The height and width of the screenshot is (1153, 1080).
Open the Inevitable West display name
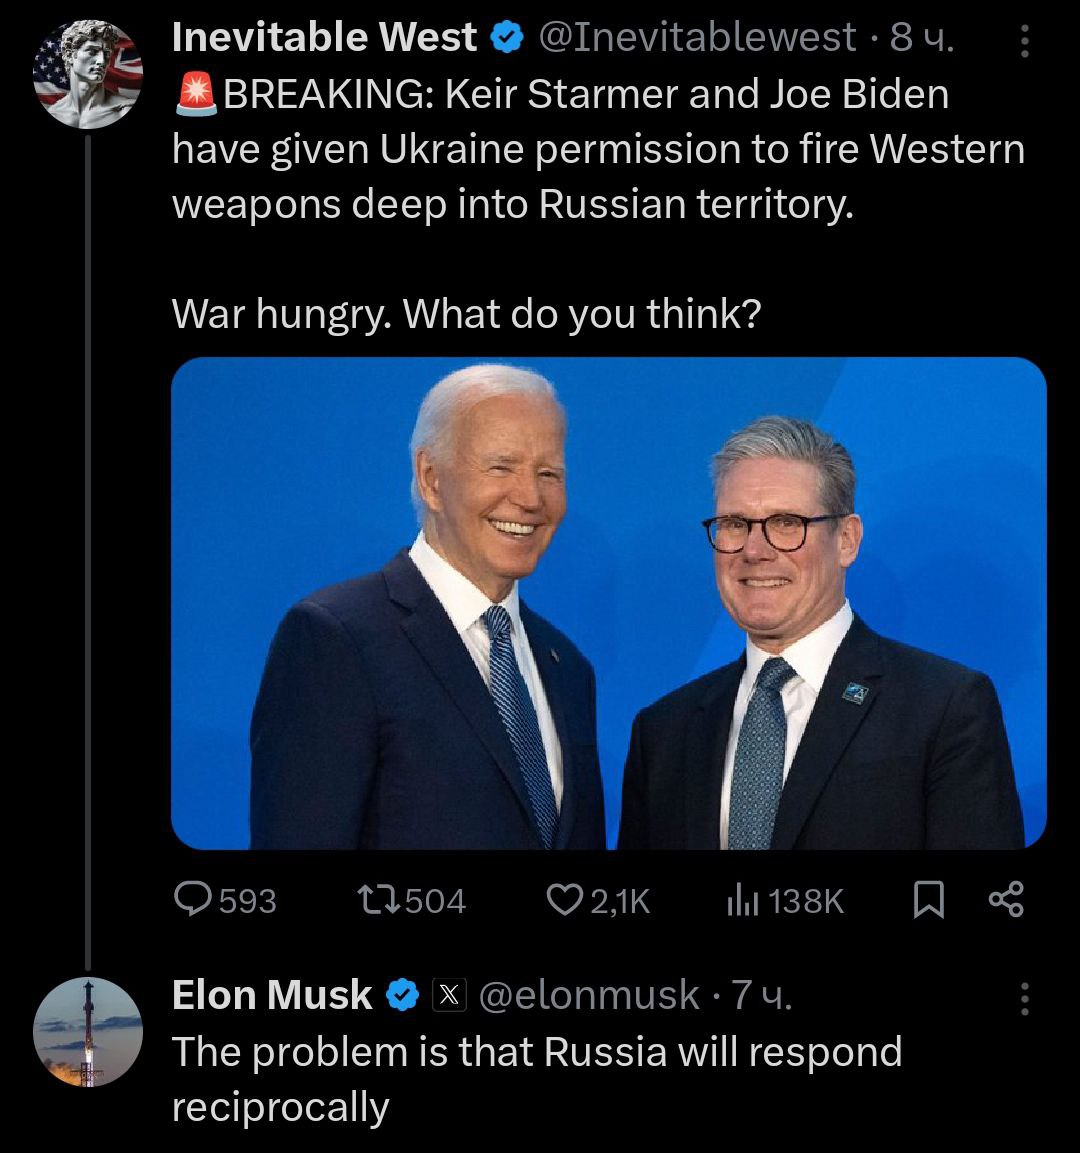pyautogui.click(x=324, y=38)
